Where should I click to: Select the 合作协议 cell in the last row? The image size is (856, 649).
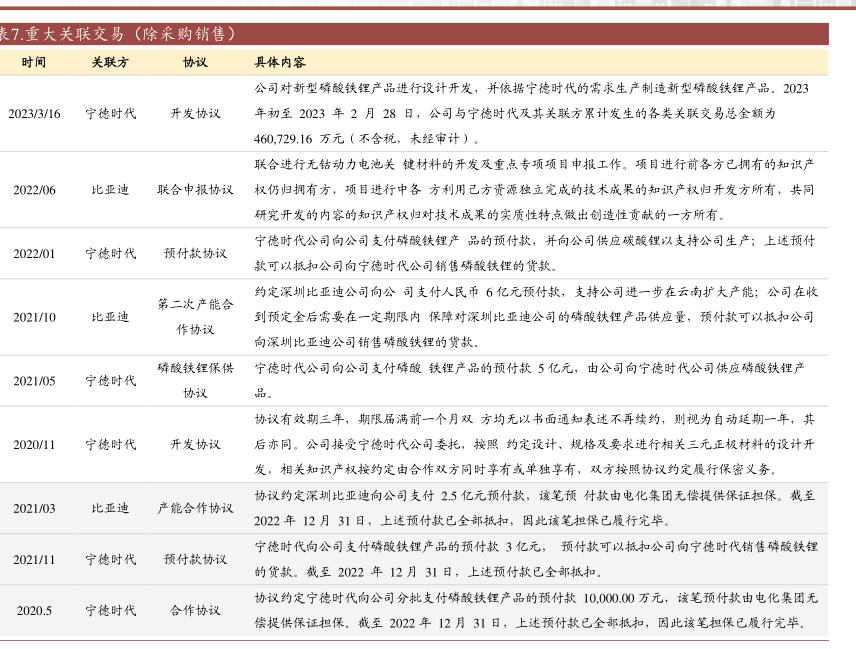click(195, 610)
